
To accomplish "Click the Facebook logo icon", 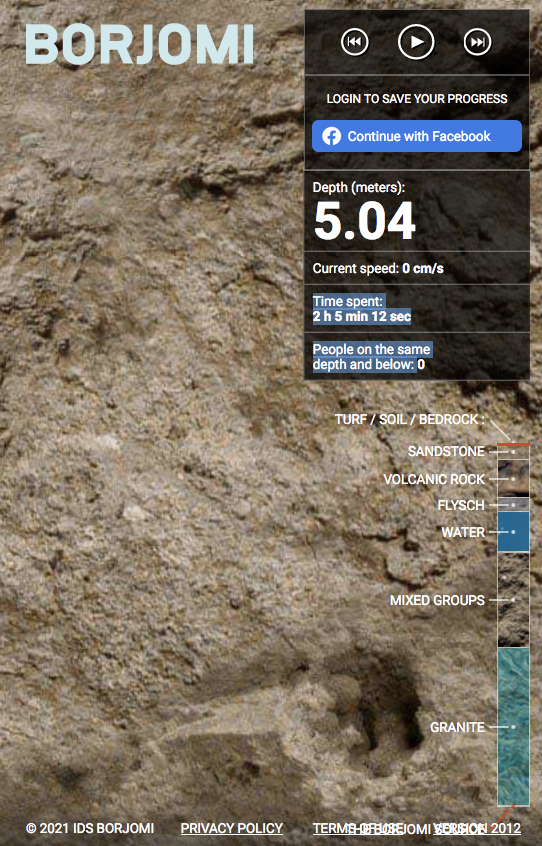I will 332,136.
